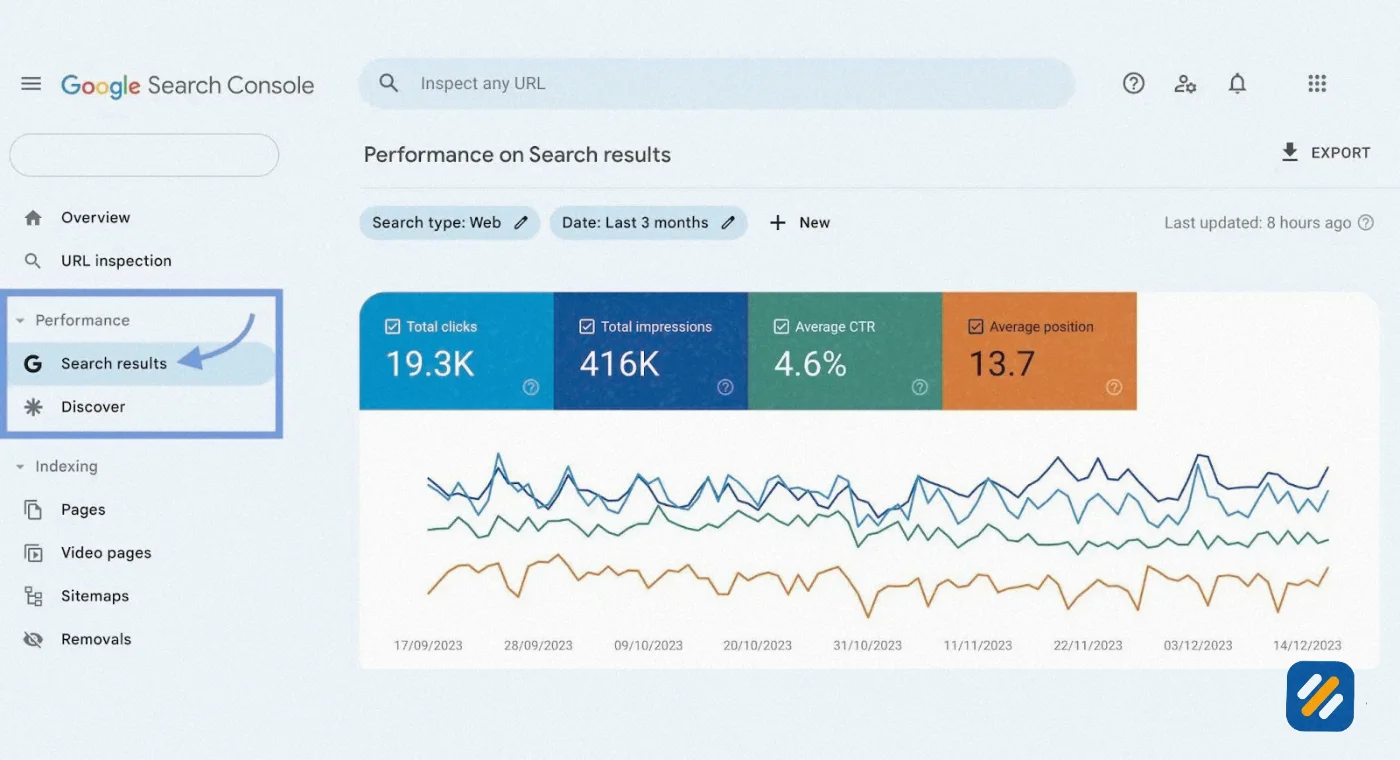1400x760 pixels.
Task: Click the search magnifier icon in URL bar
Action: coord(389,83)
